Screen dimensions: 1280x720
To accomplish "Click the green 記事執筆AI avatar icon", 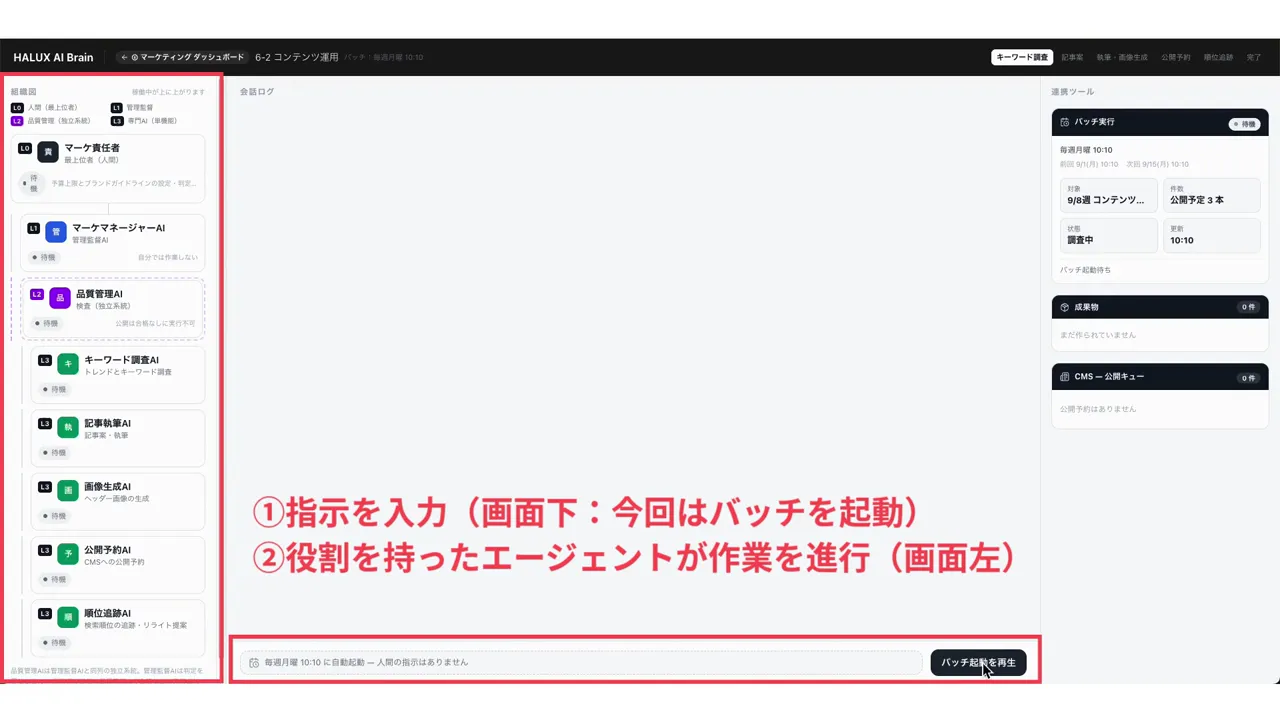I will [x=68, y=427].
